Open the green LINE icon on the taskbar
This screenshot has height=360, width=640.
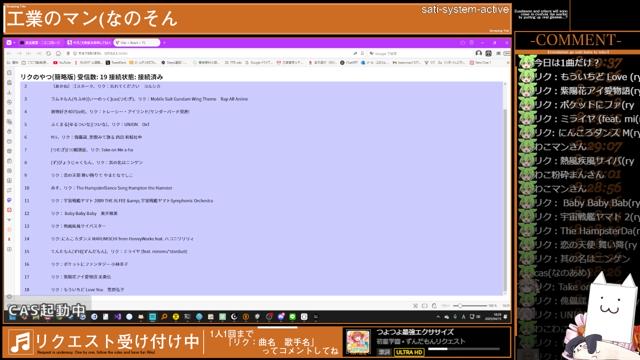292,316
